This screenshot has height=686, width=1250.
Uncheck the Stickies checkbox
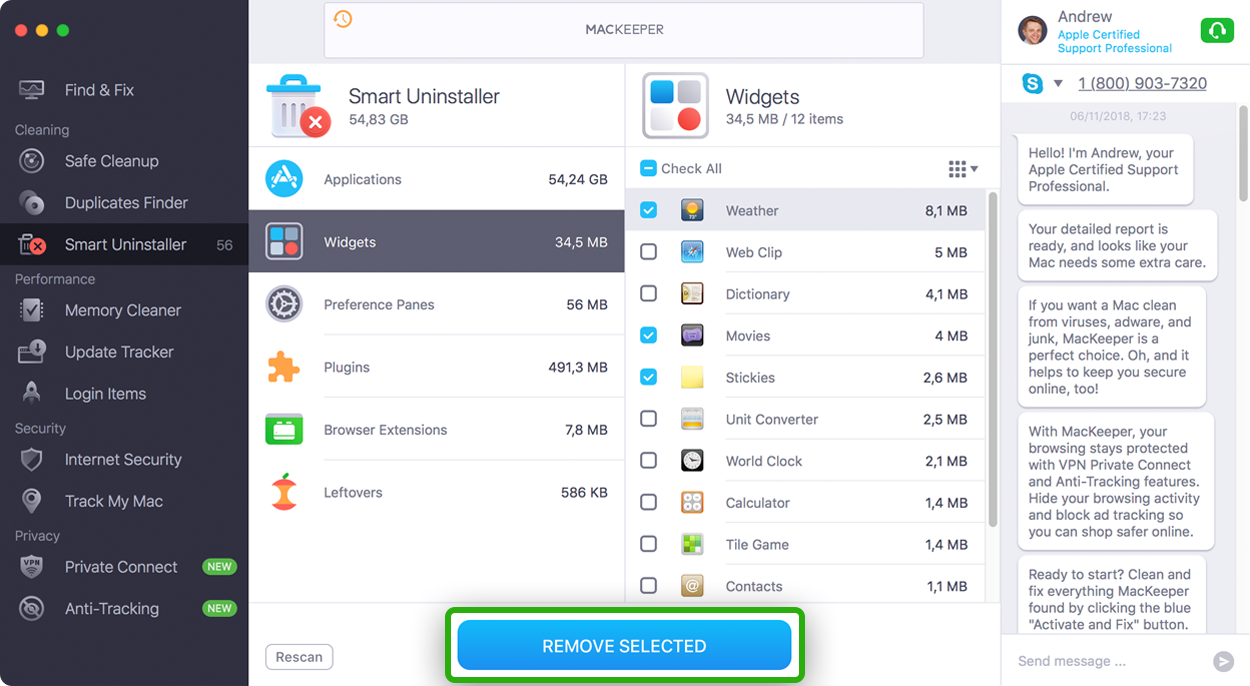(x=648, y=378)
